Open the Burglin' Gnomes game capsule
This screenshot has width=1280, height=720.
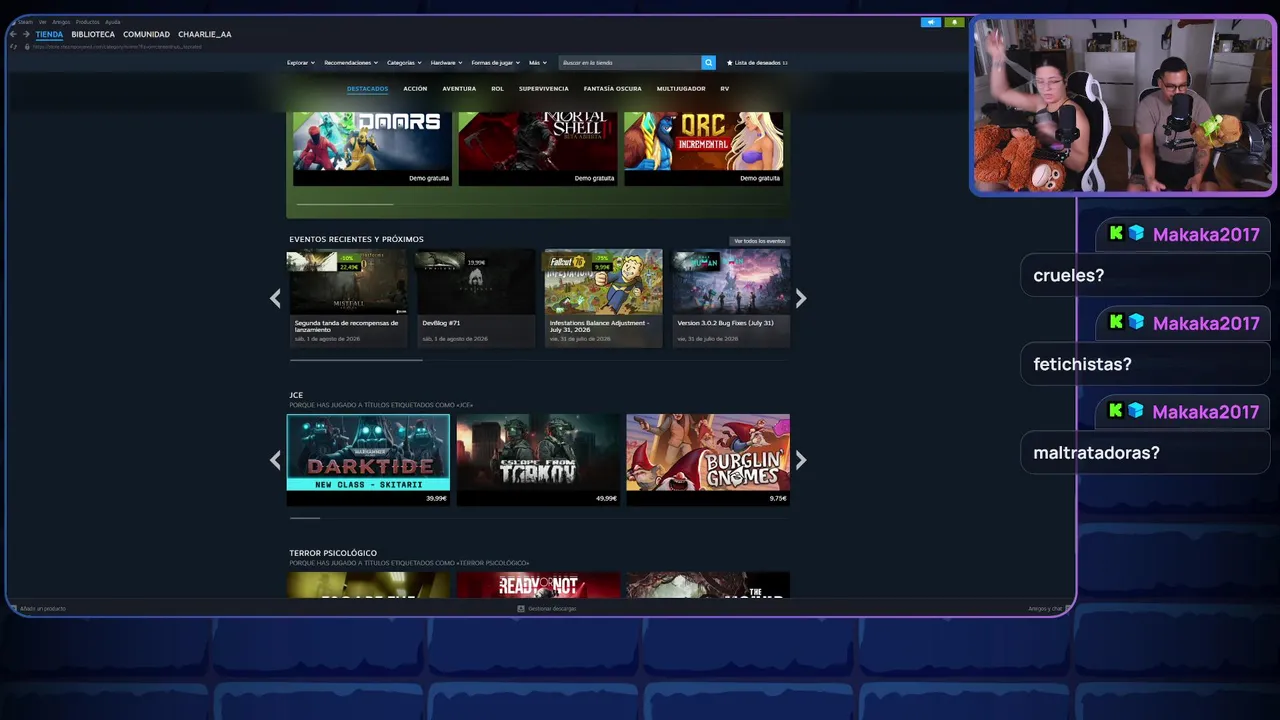click(x=708, y=460)
